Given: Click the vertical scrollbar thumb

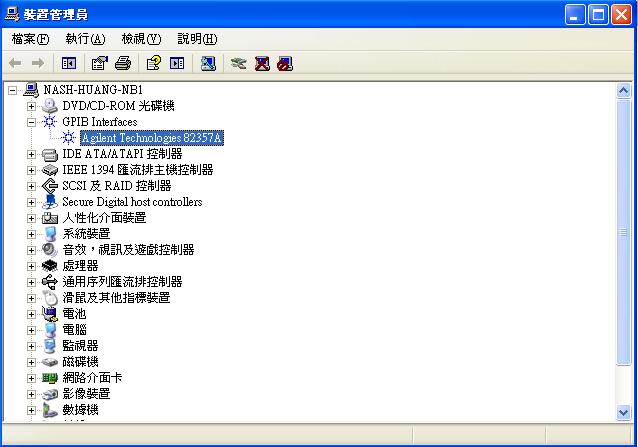Looking at the screenshot, I should (623, 233).
